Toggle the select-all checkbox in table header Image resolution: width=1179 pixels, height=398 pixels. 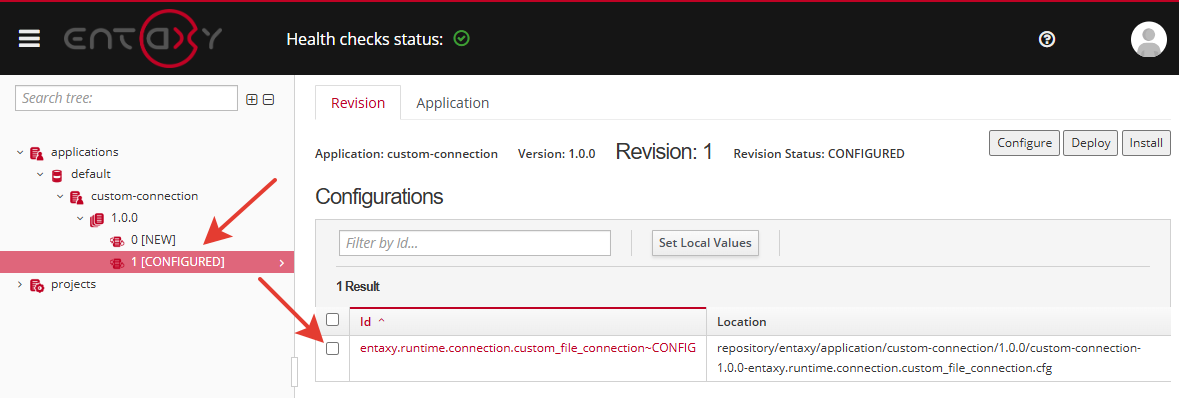332,320
